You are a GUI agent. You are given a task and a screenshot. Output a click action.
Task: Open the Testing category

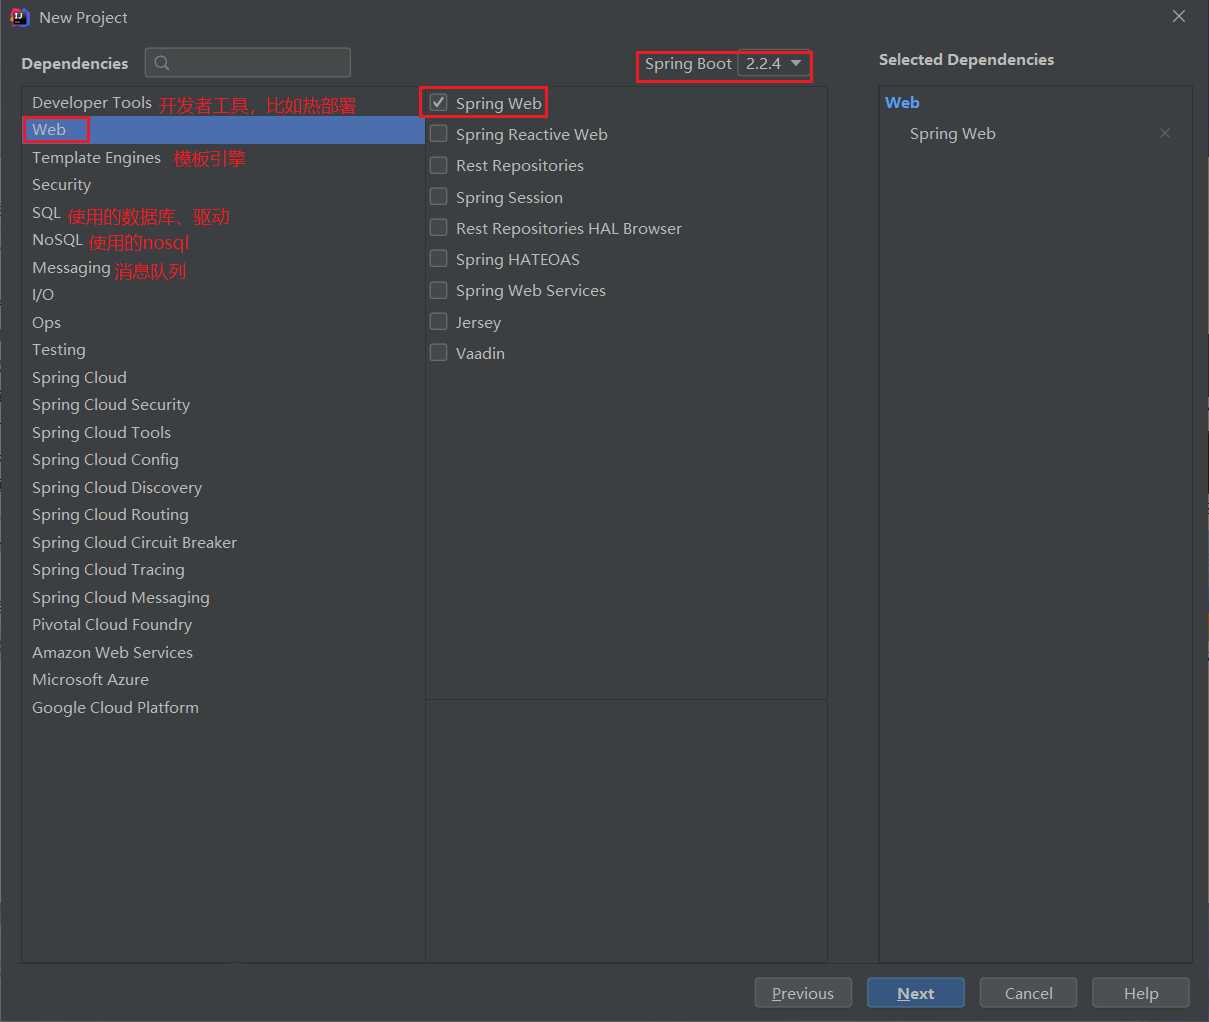tap(224, 350)
